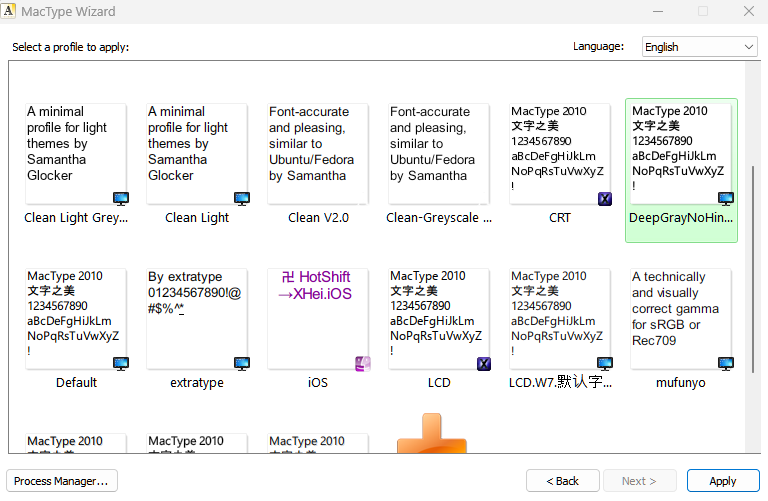This screenshot has height=501, width=768.
Task: Click the 'Clean Light' profile name
Action: point(197,217)
